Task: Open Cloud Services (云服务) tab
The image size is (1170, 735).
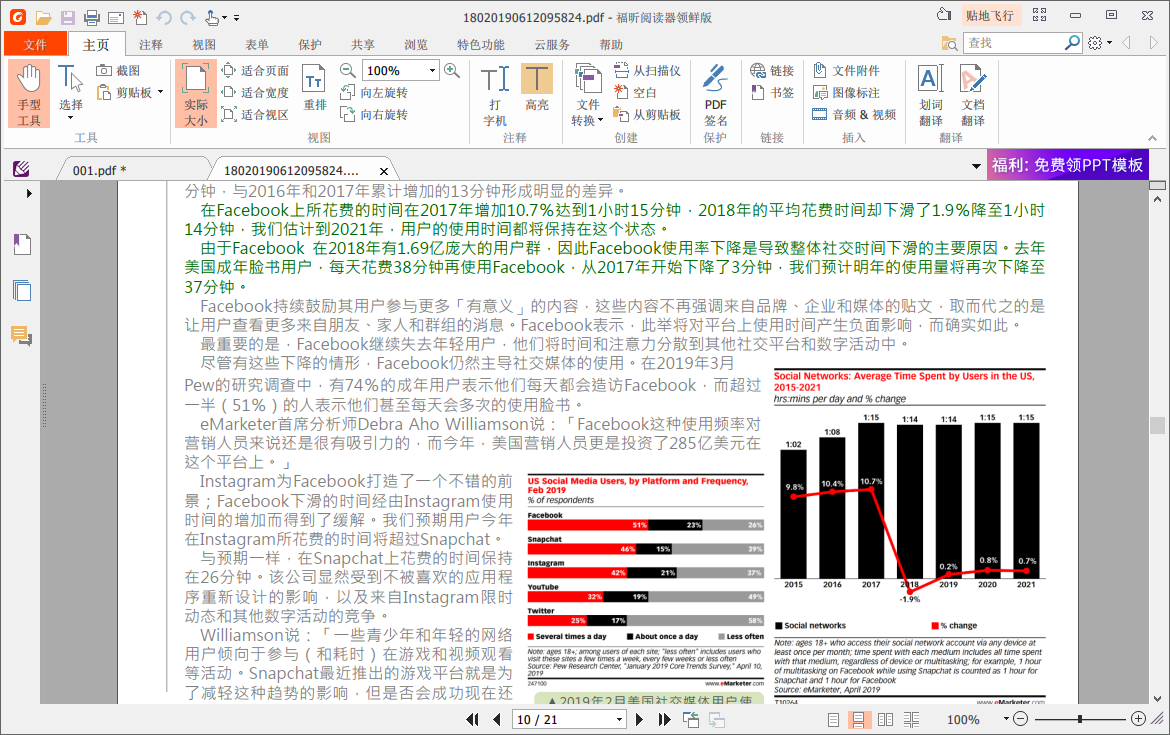Action: [x=551, y=45]
